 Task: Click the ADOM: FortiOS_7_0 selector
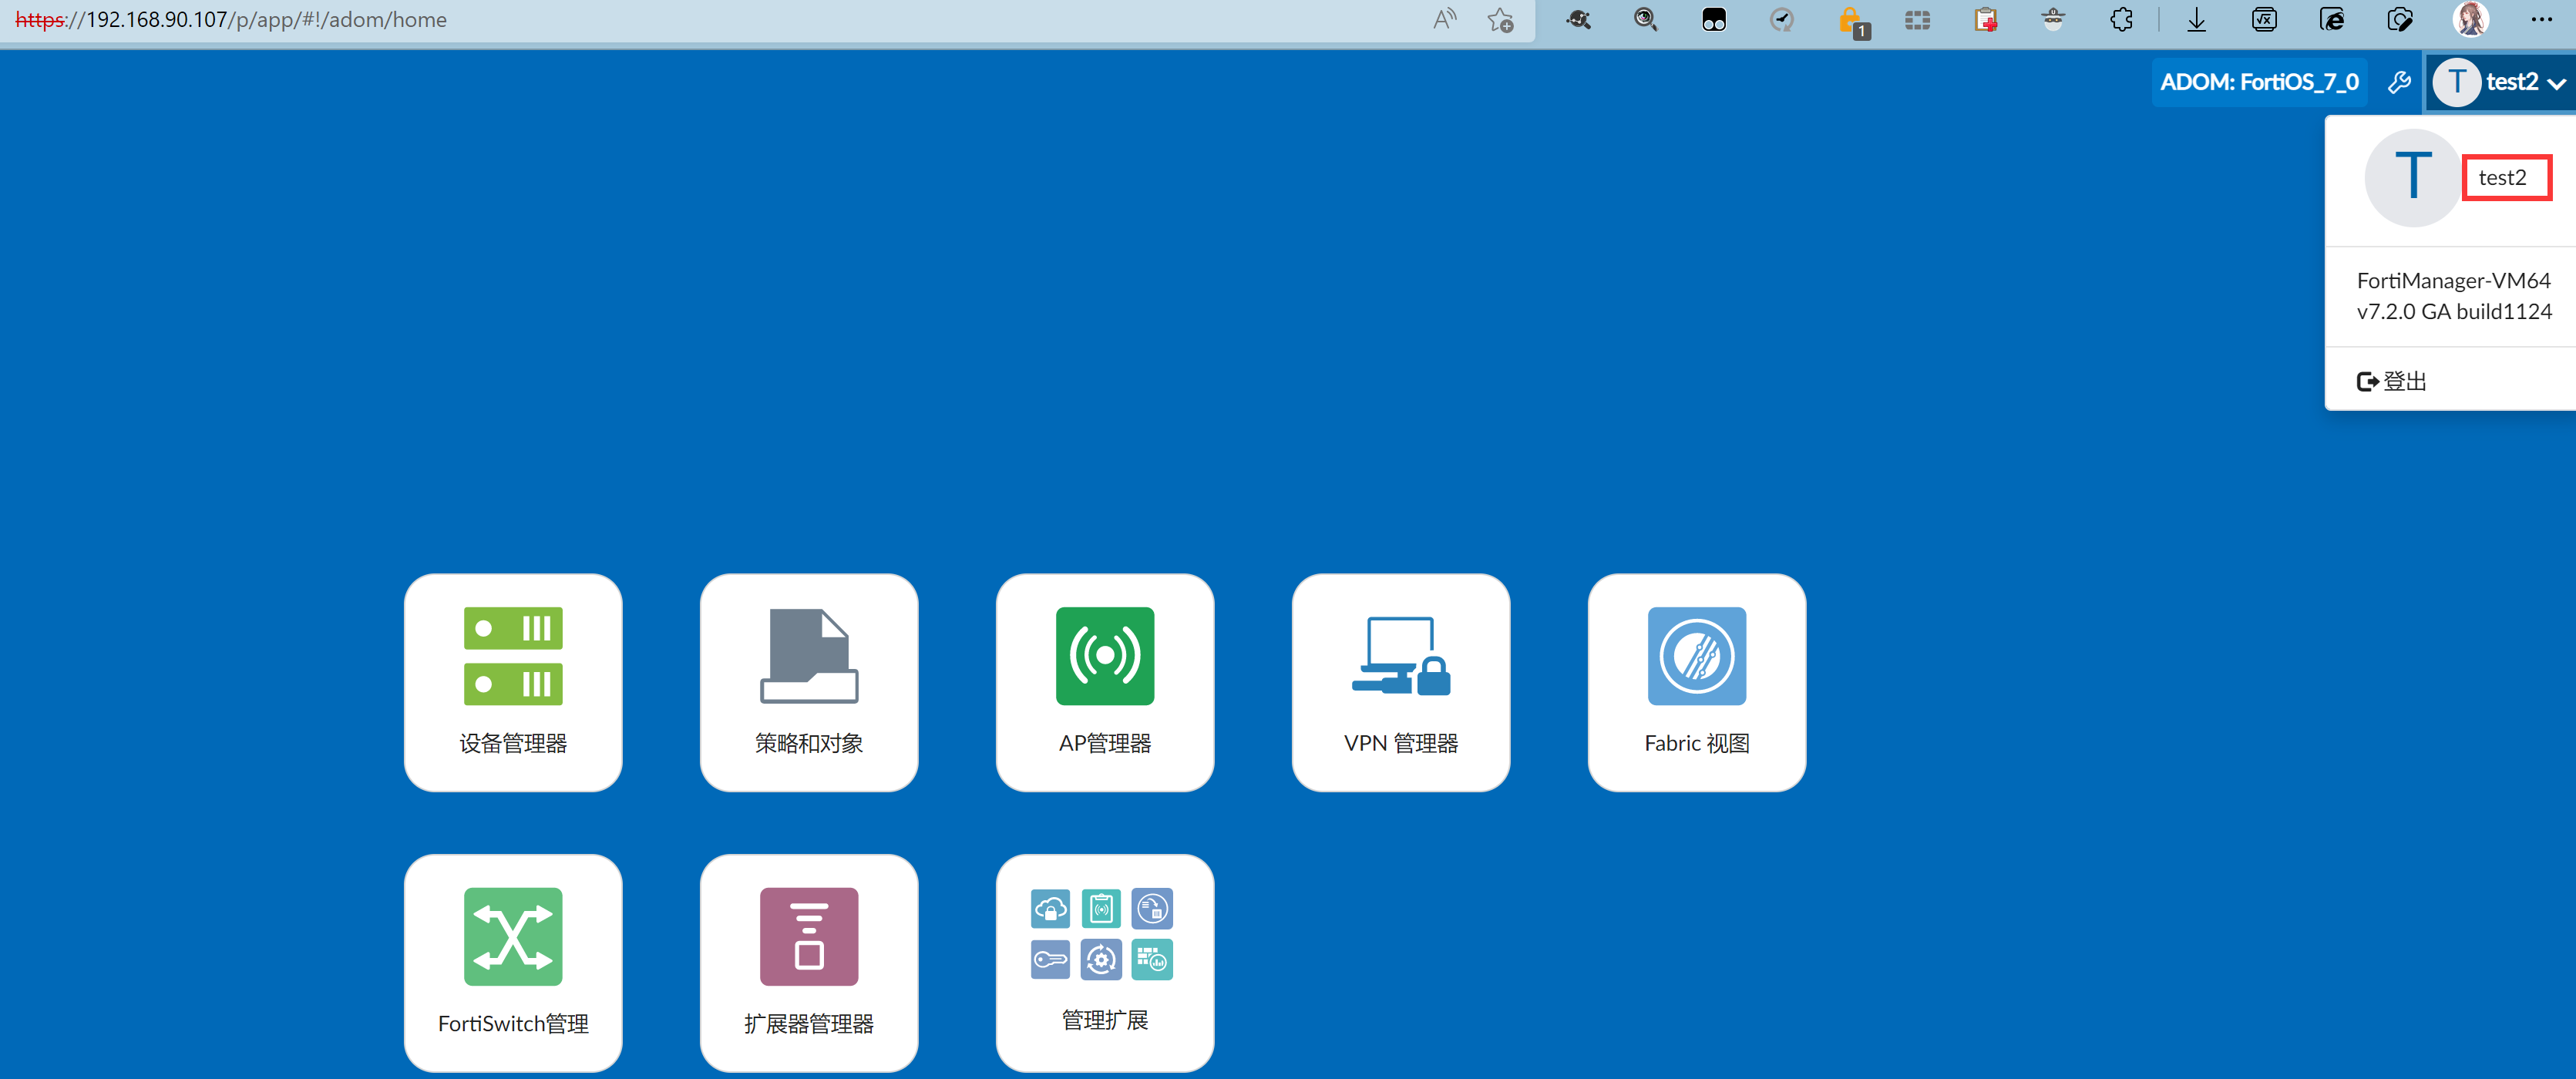coord(2259,82)
